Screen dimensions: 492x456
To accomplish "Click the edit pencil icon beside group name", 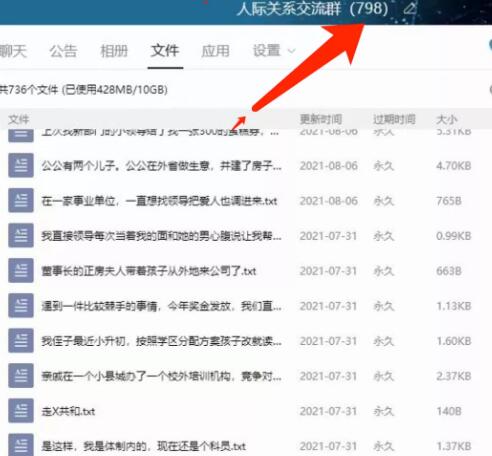I will (410, 8).
